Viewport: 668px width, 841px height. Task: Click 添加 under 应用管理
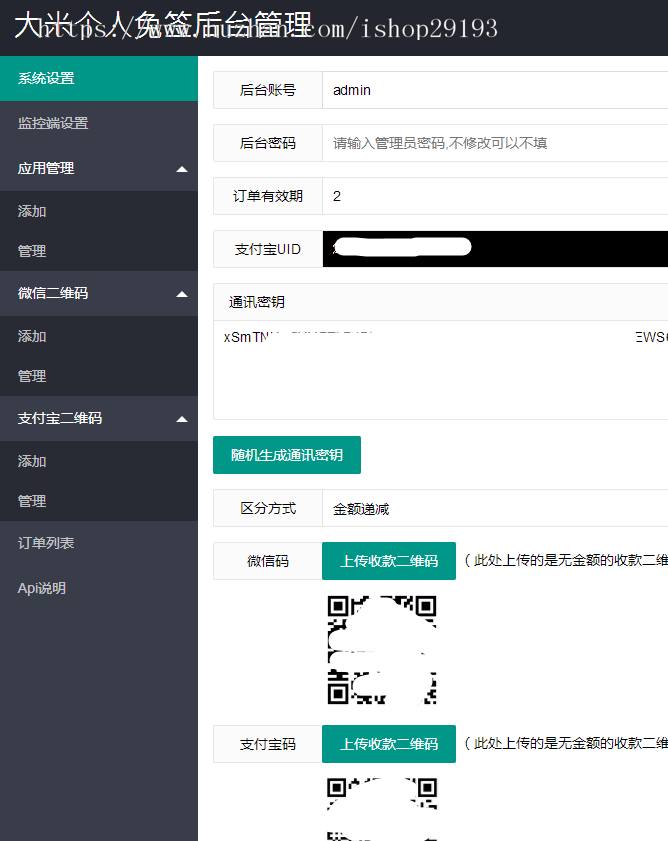pos(99,211)
